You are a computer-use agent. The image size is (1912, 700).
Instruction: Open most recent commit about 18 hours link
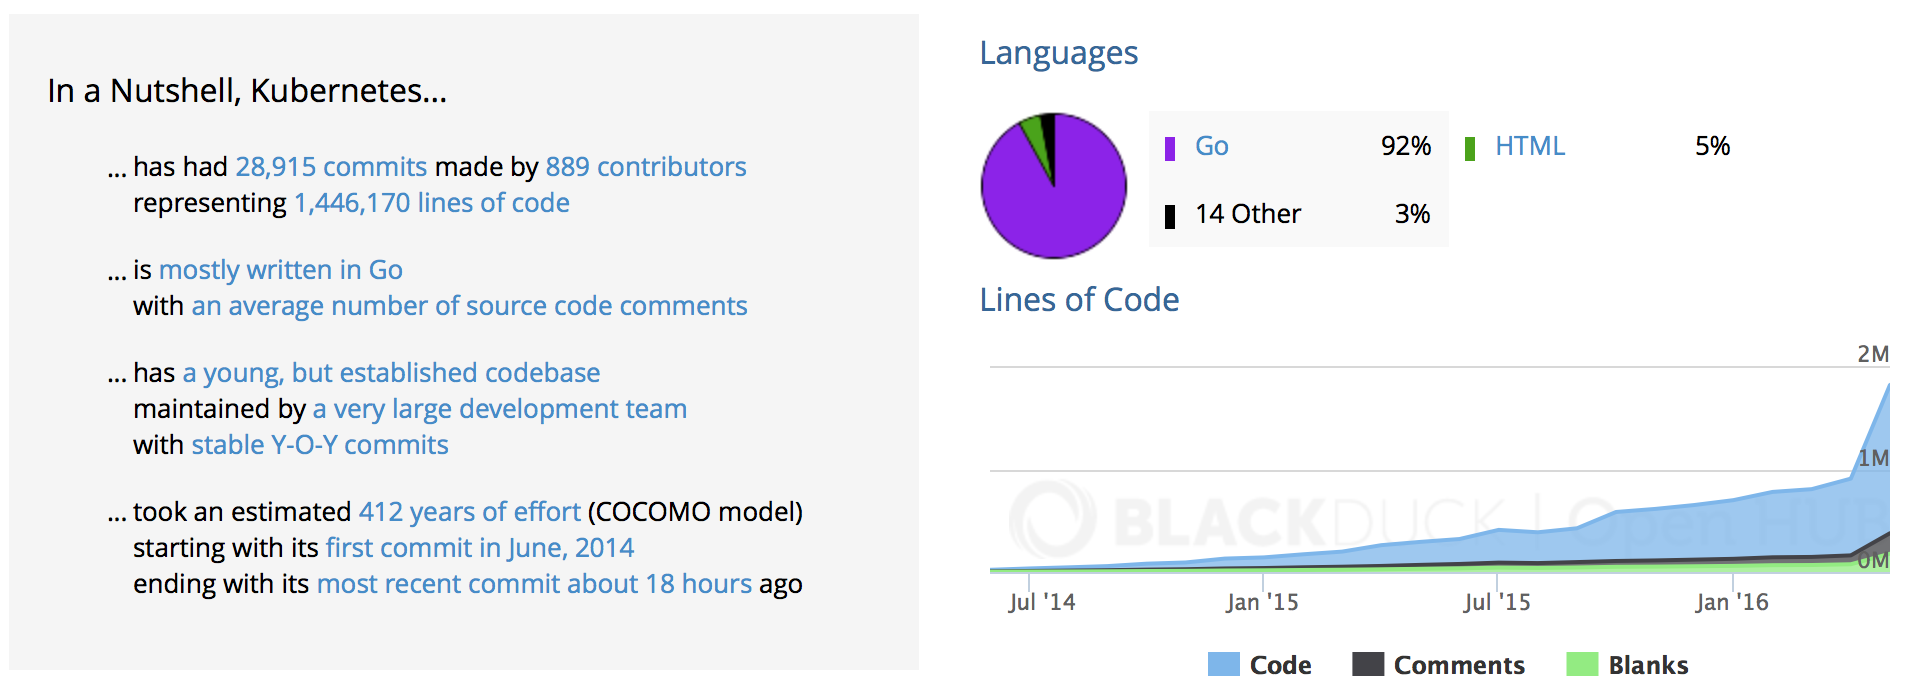point(534,584)
